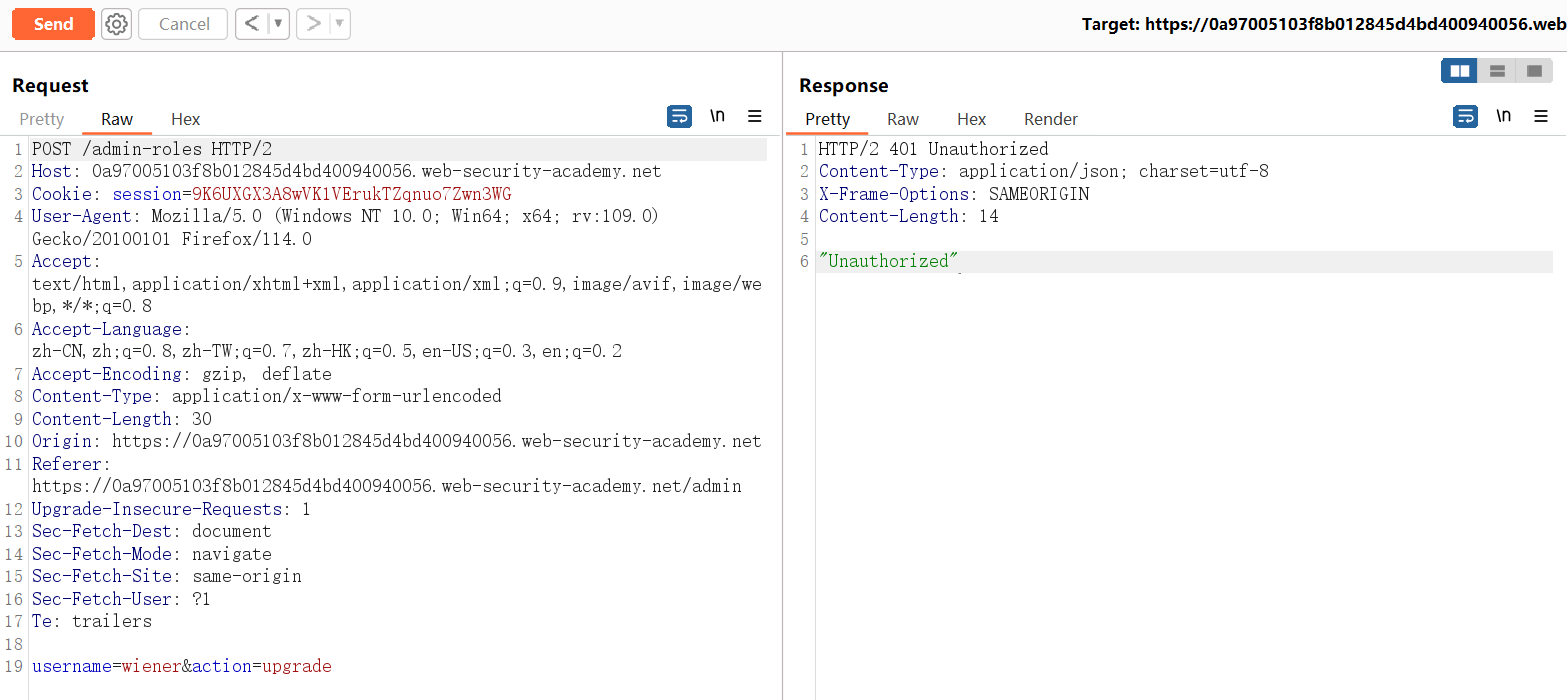Select the Request Pretty tab
This screenshot has height=700, width=1567.
pos(42,119)
